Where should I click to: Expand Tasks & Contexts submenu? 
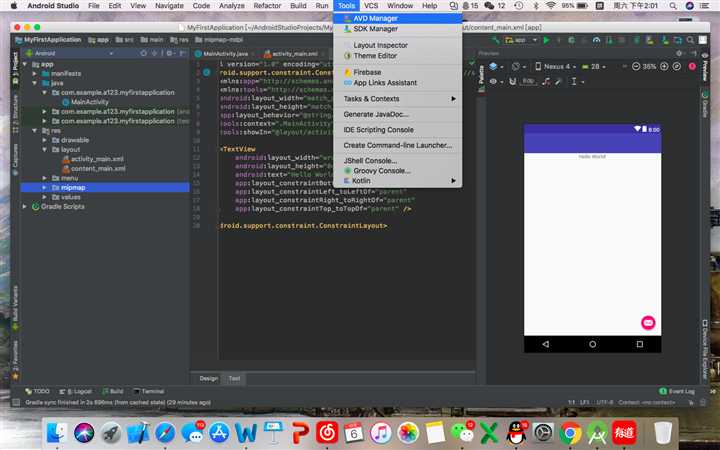[x=397, y=99]
